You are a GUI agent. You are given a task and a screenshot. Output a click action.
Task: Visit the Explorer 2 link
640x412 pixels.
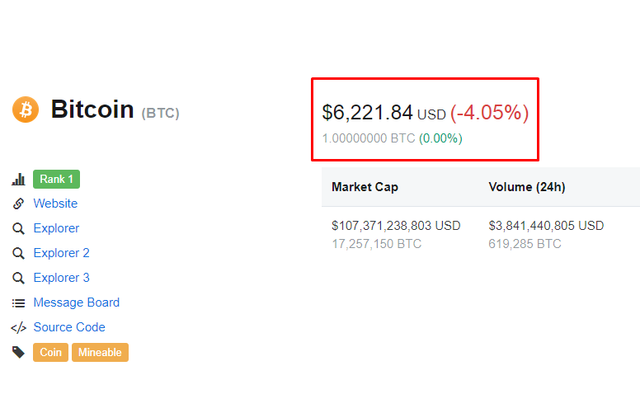point(61,253)
